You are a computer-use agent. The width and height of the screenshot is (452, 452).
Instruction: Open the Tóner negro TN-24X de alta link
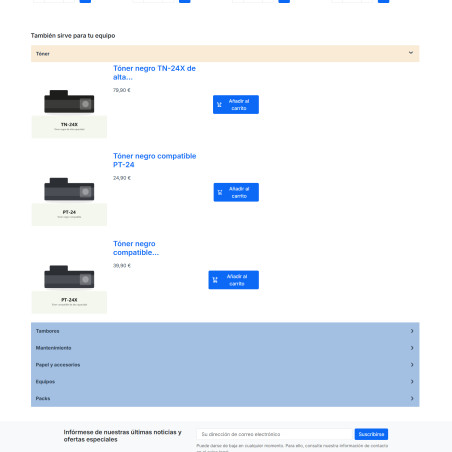[154, 73]
